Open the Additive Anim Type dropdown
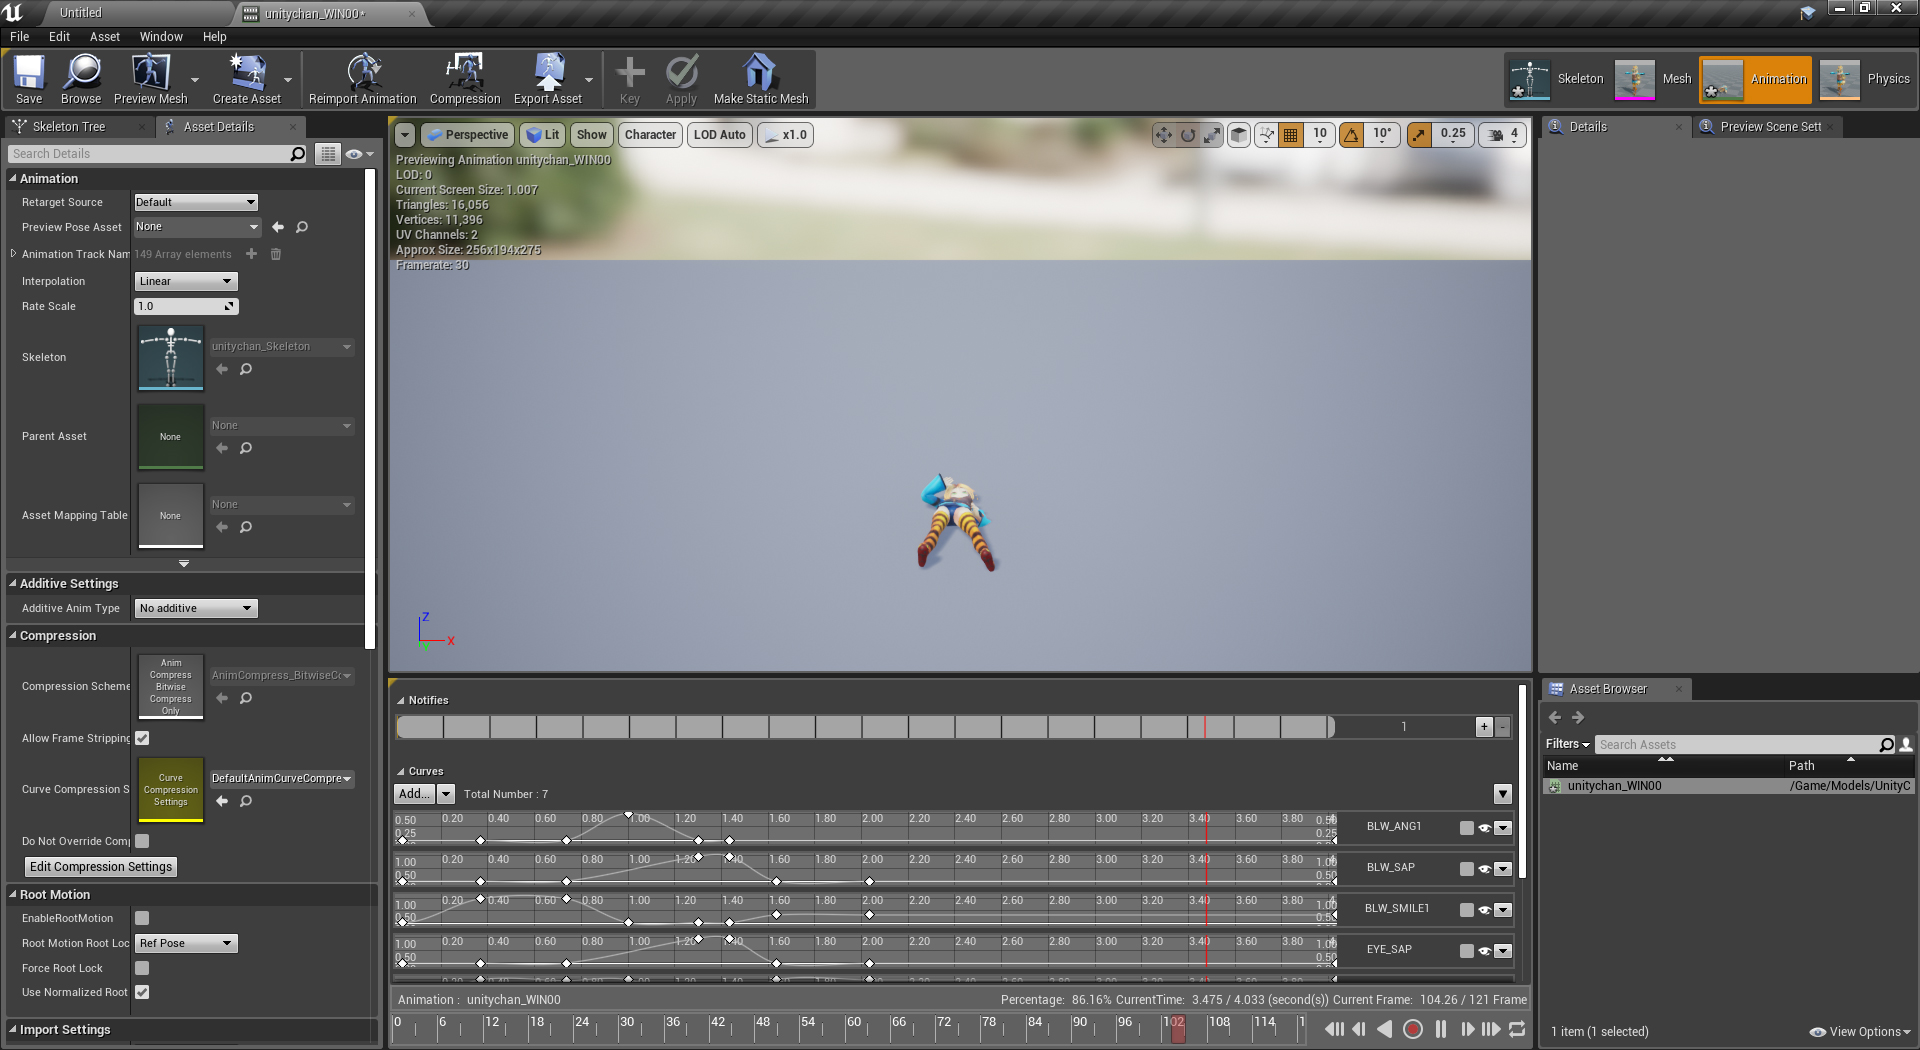Screen dimensions: 1920x1050 [x=196, y=608]
